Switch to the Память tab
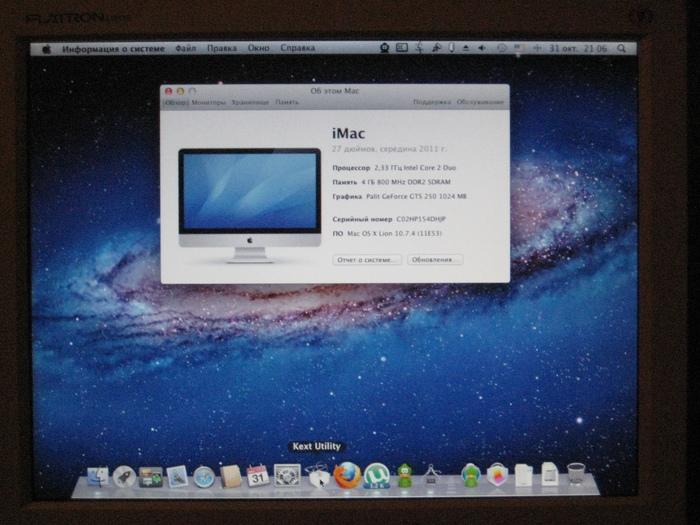Viewport: 700px width, 525px height. (287, 103)
